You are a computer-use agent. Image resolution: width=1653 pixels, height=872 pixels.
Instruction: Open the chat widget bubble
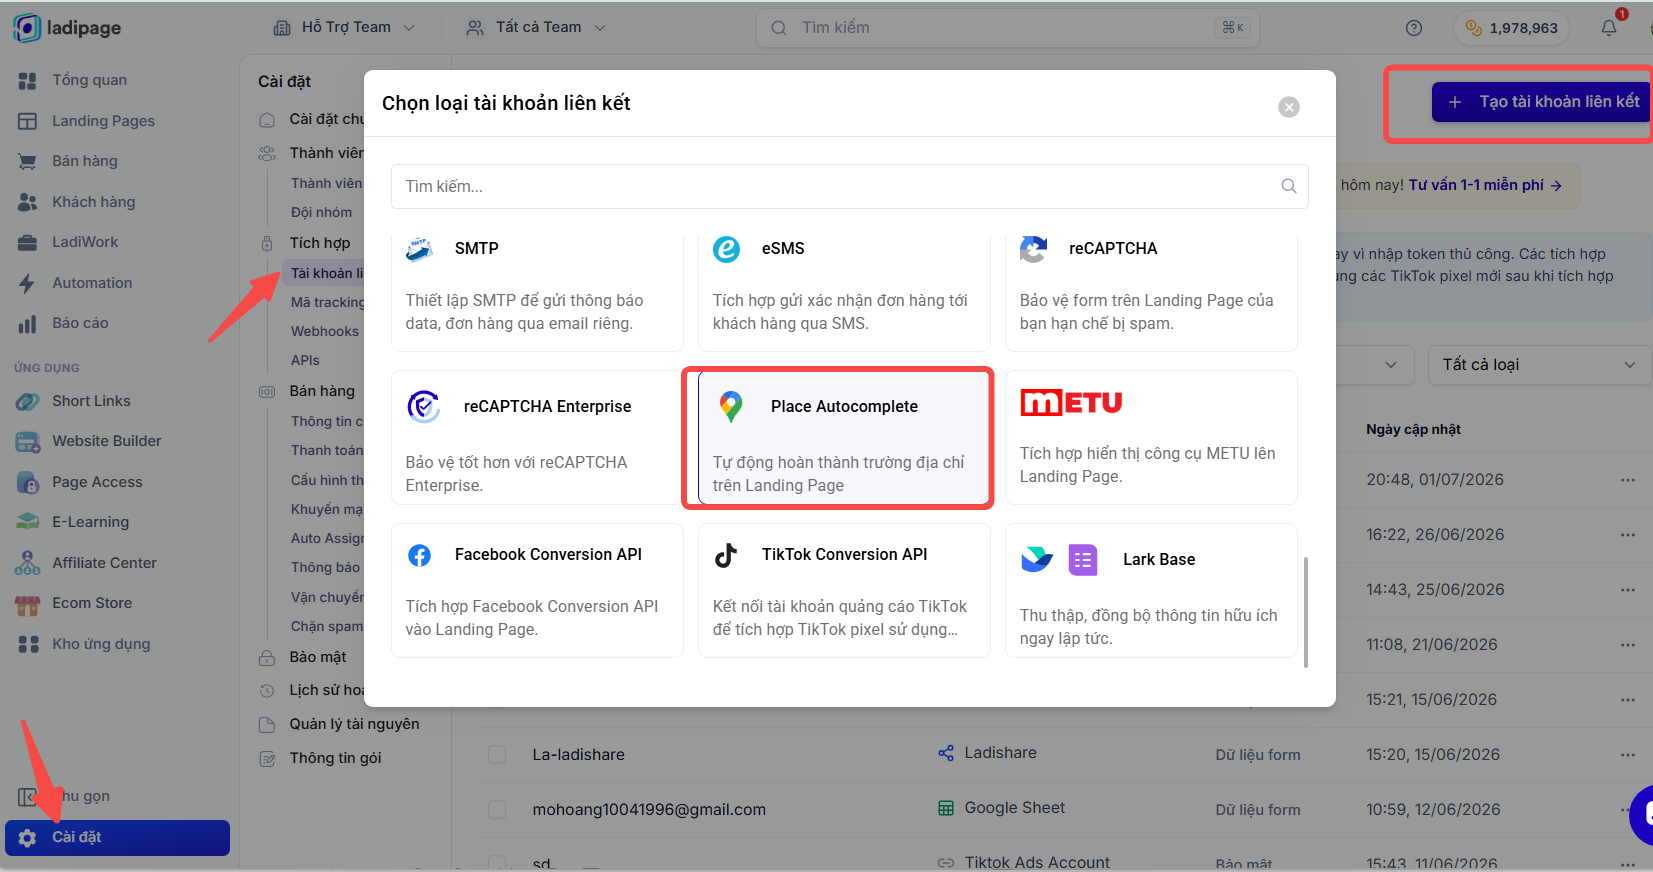pyautogui.click(x=1642, y=815)
